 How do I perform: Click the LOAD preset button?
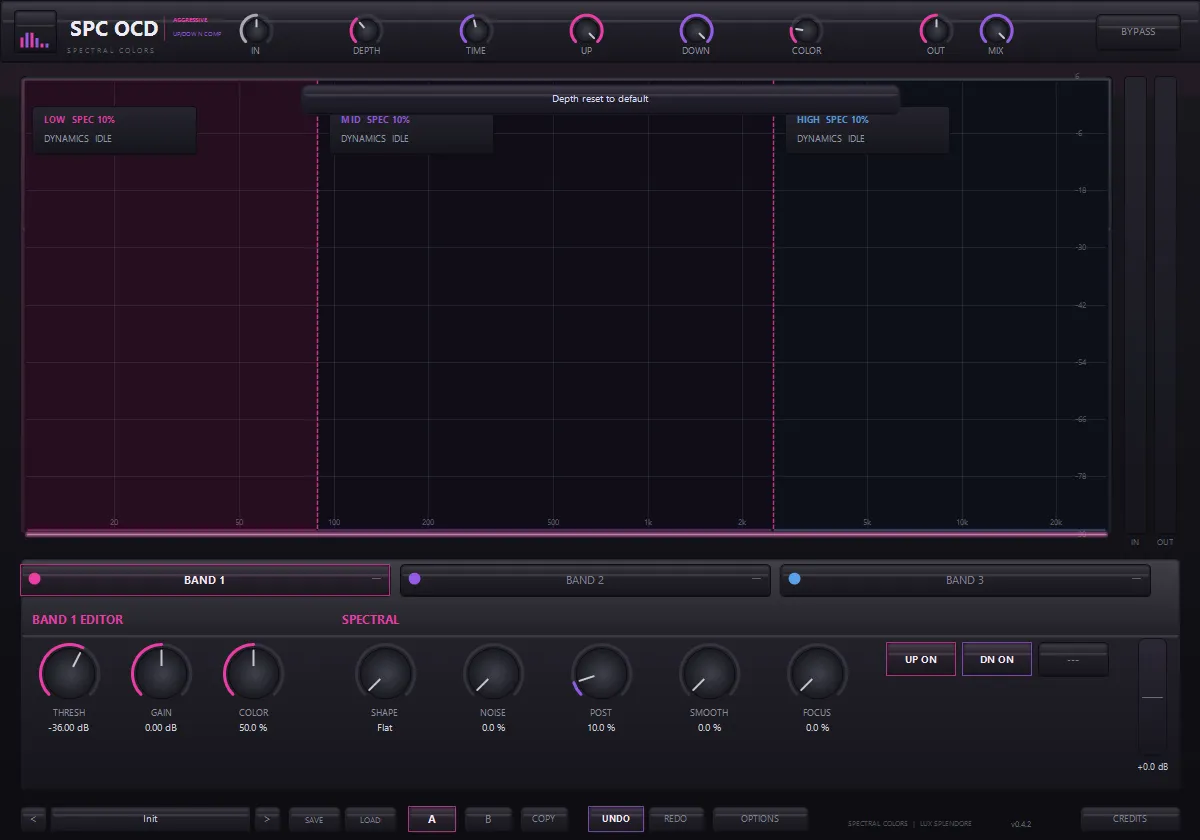[x=370, y=819]
